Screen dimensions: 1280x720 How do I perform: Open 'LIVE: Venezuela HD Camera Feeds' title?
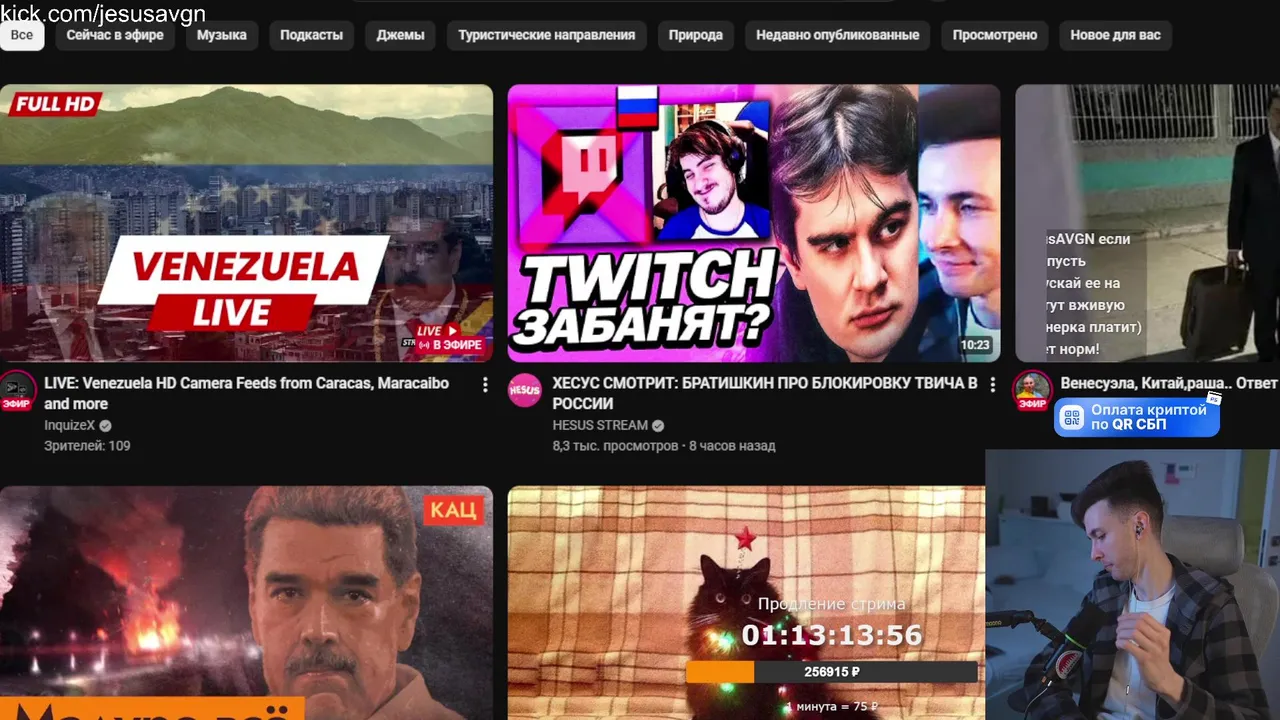coord(246,393)
